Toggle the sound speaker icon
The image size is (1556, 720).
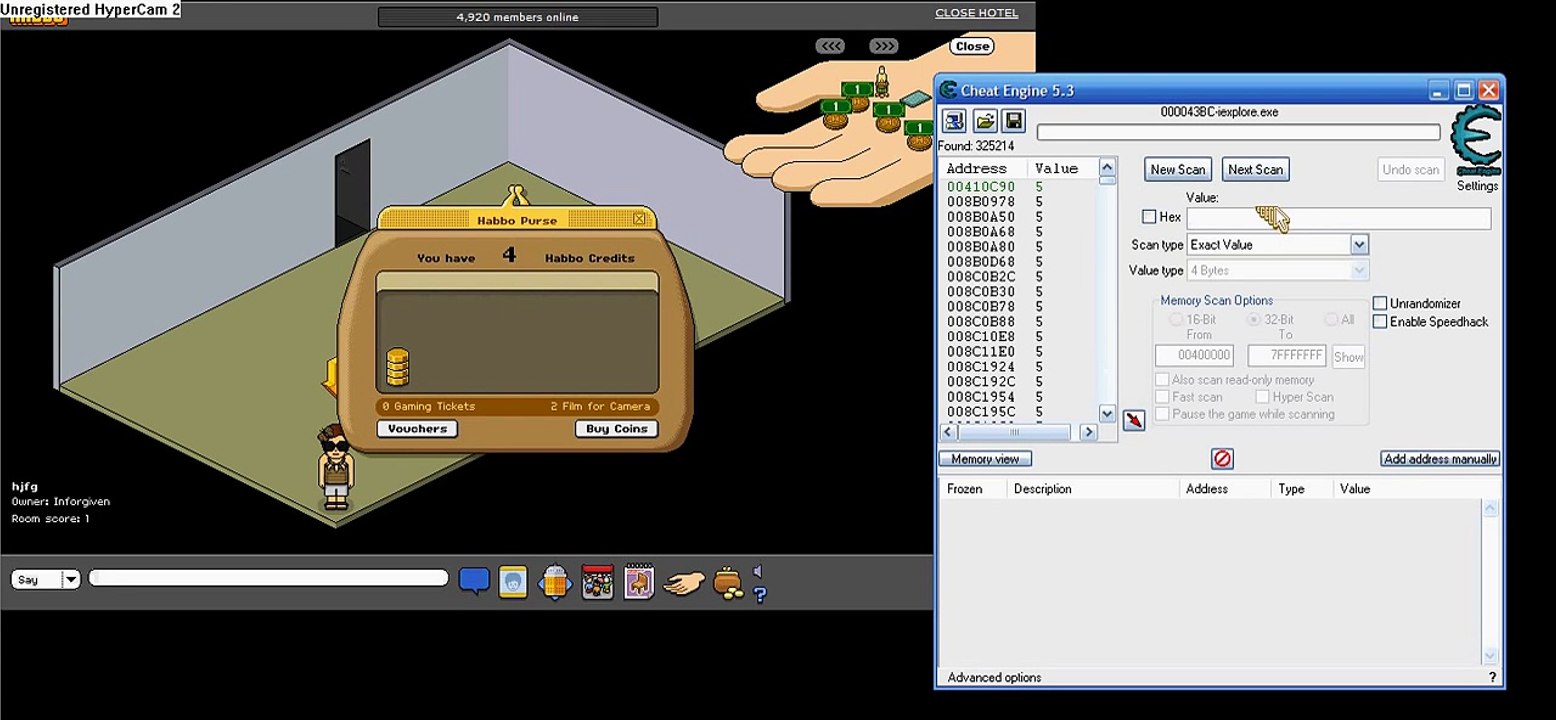tap(758, 572)
